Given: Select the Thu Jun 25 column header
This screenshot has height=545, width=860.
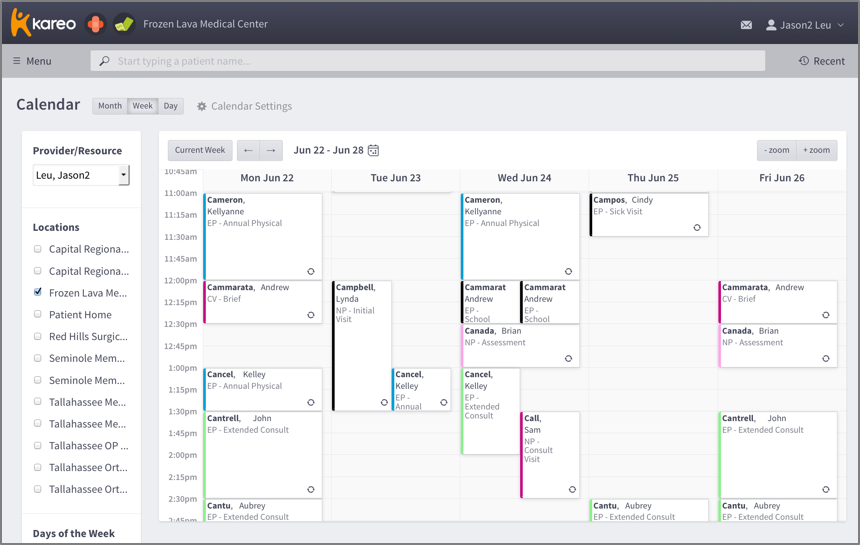Looking at the screenshot, I should click(653, 178).
